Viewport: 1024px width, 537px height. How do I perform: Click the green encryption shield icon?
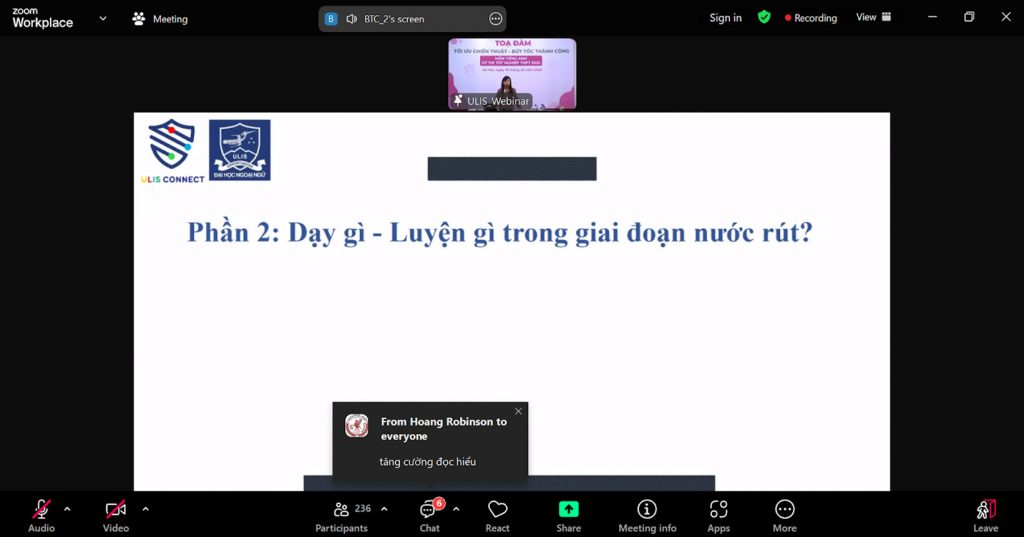(764, 17)
